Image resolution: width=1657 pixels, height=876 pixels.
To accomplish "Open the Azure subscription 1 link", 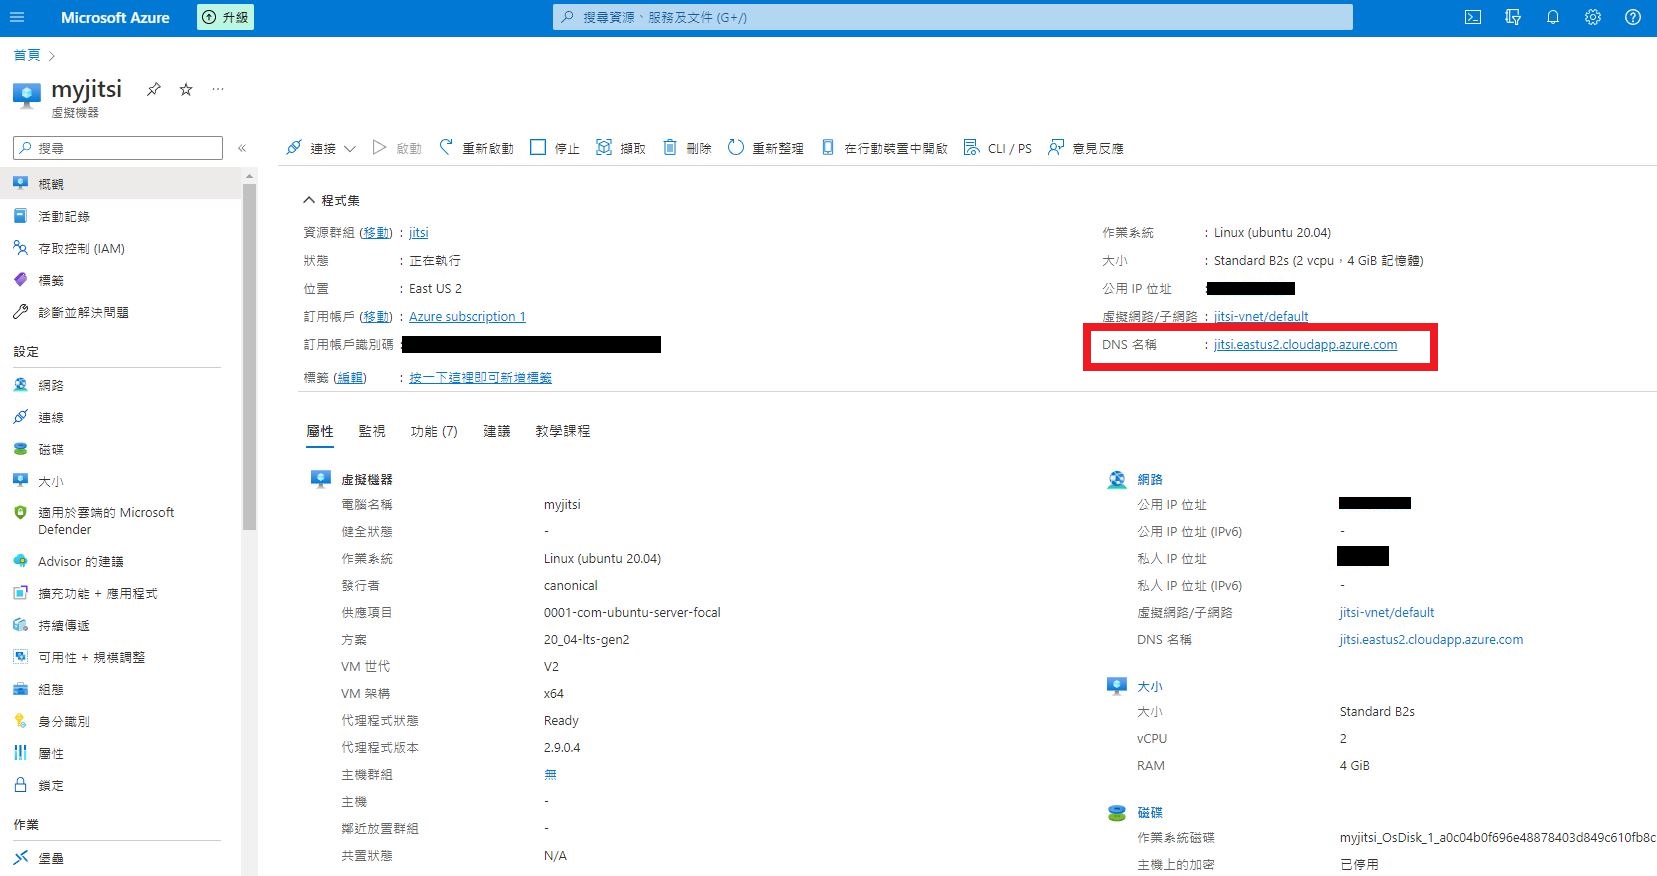I will [467, 316].
